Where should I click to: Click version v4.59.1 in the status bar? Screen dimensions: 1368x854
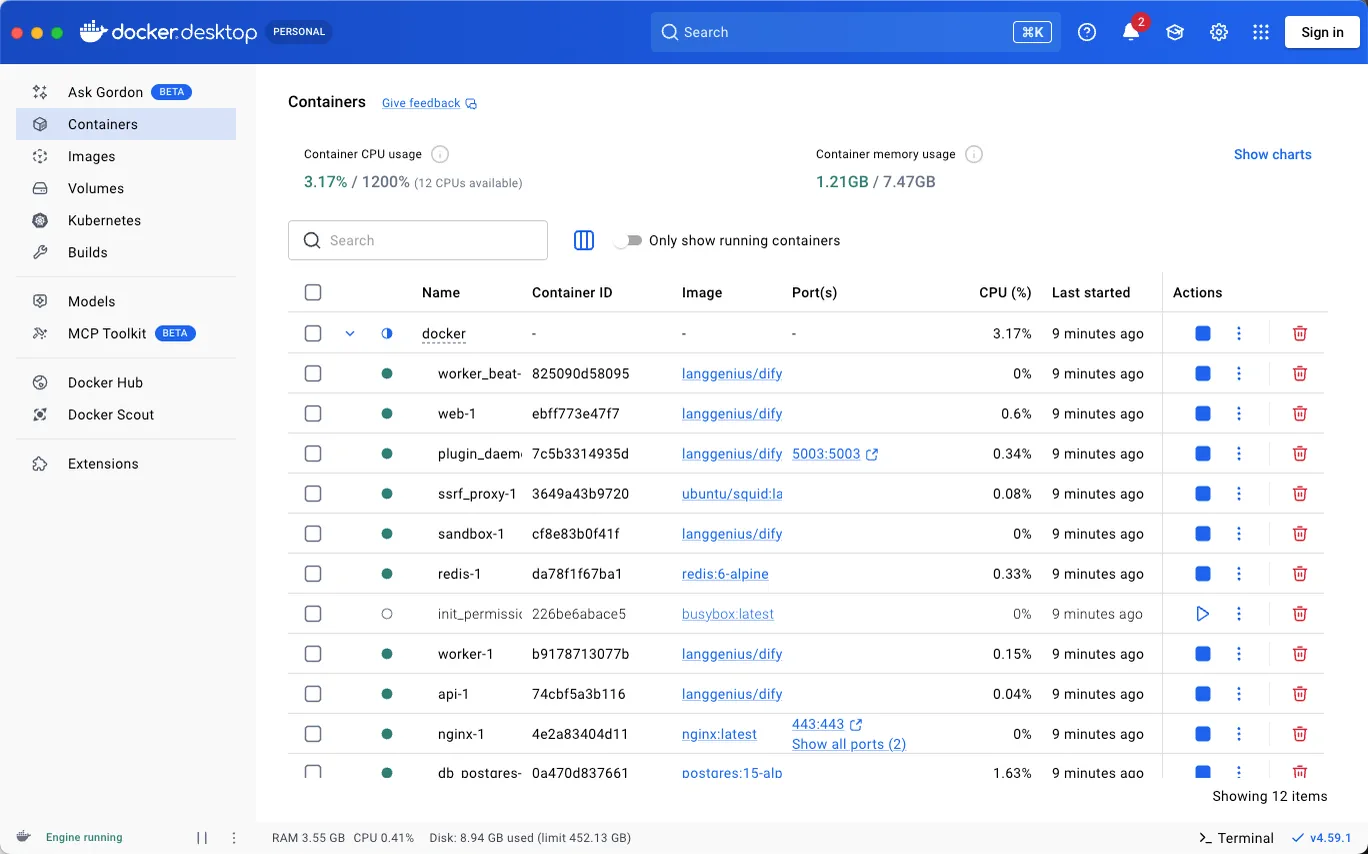click(x=1322, y=838)
